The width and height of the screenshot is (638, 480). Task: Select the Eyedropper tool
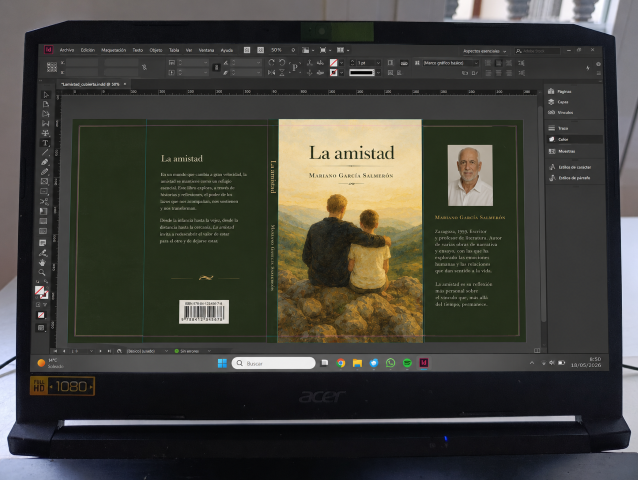[43, 253]
